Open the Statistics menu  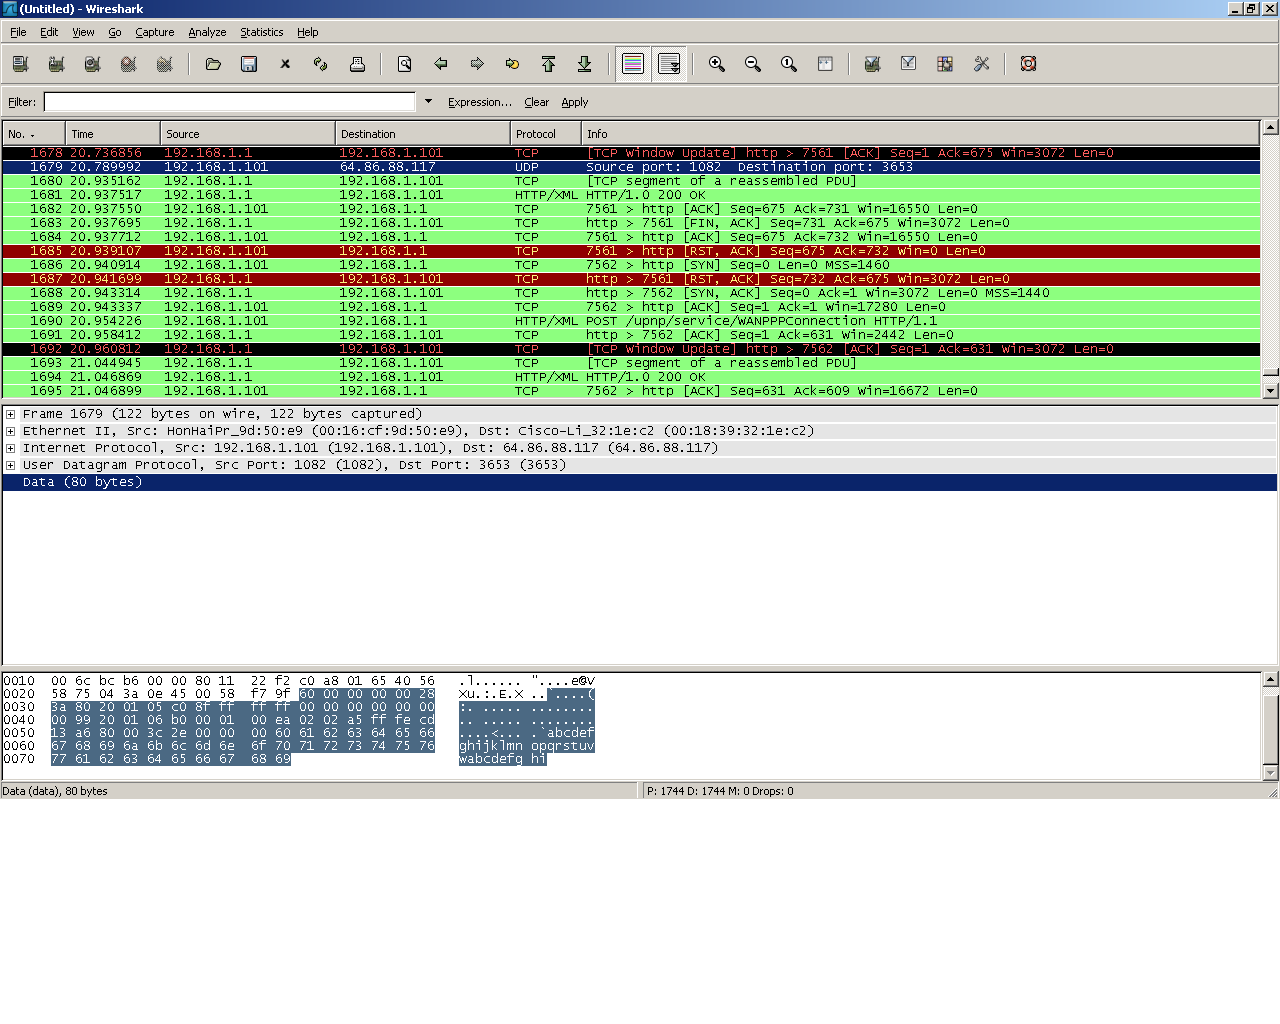pos(261,32)
